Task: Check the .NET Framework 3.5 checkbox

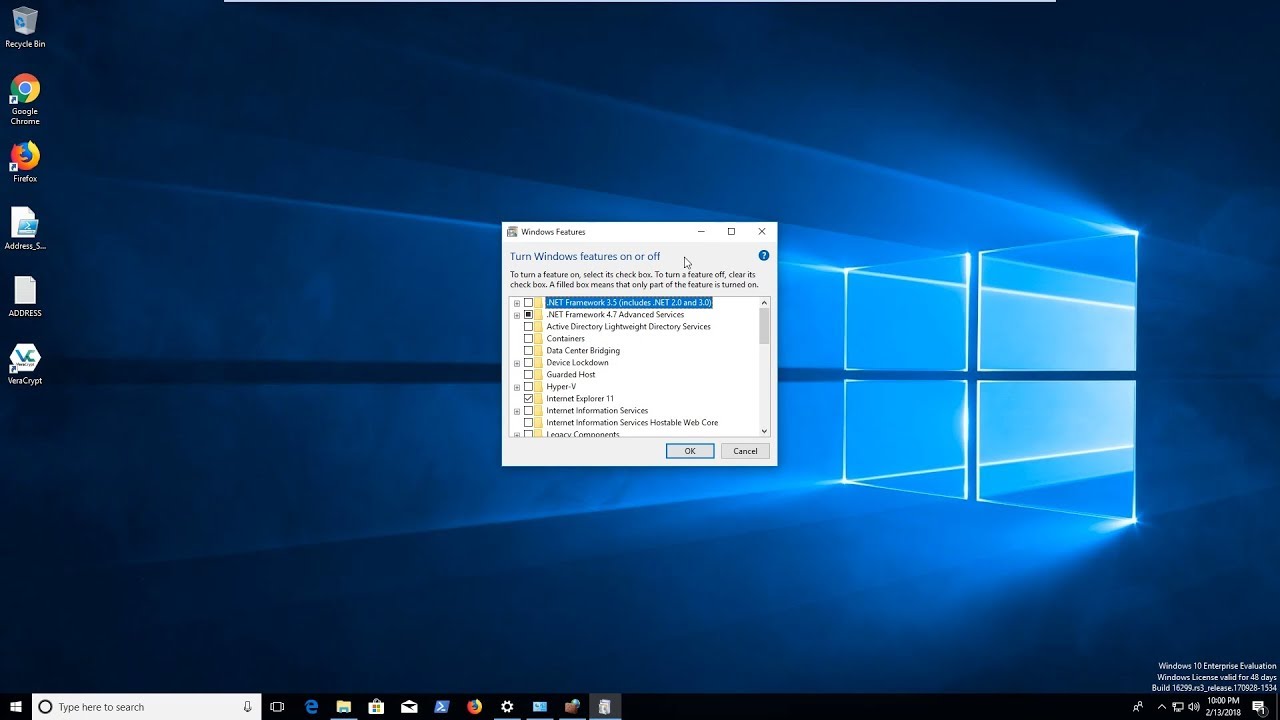Action: point(528,303)
